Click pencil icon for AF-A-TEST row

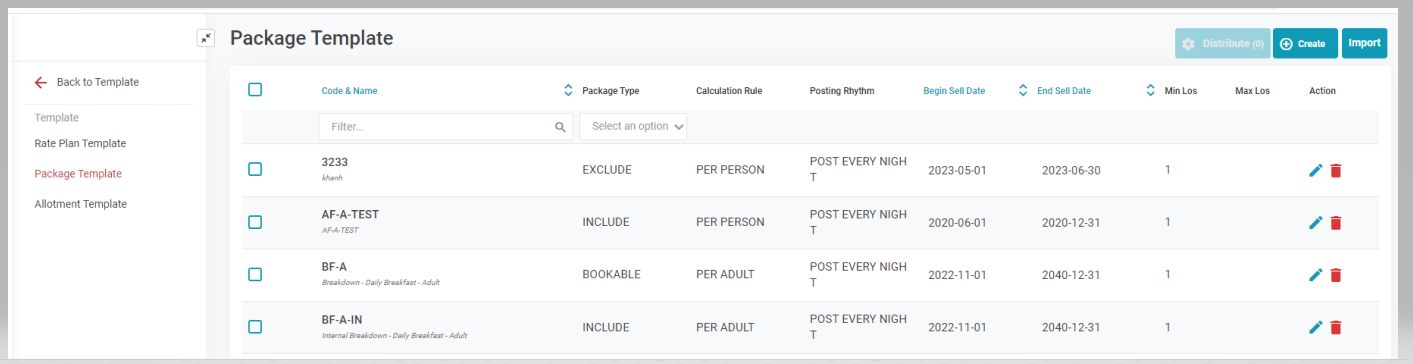click(1315, 222)
